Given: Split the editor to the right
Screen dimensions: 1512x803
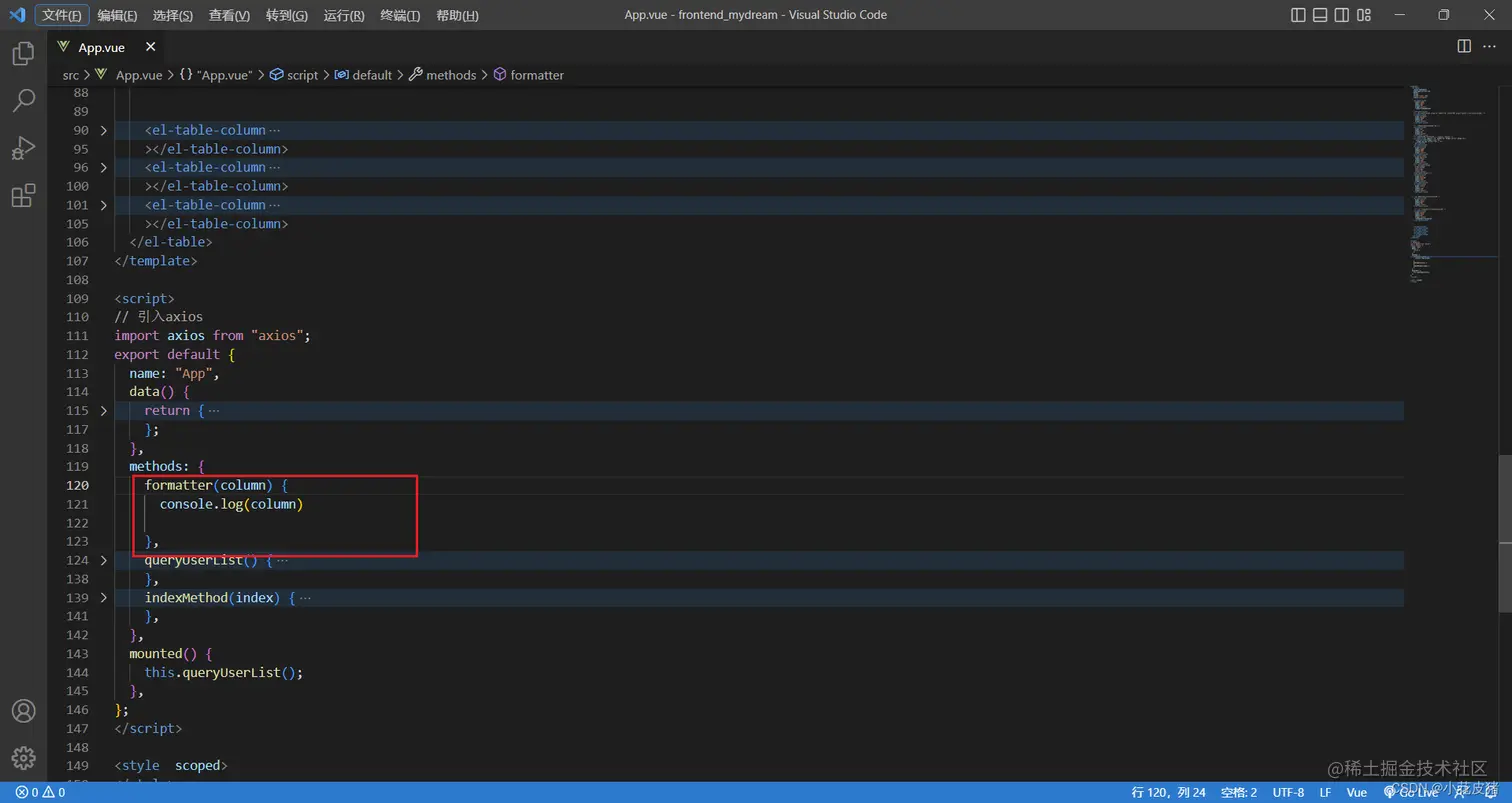Looking at the screenshot, I should [x=1464, y=46].
